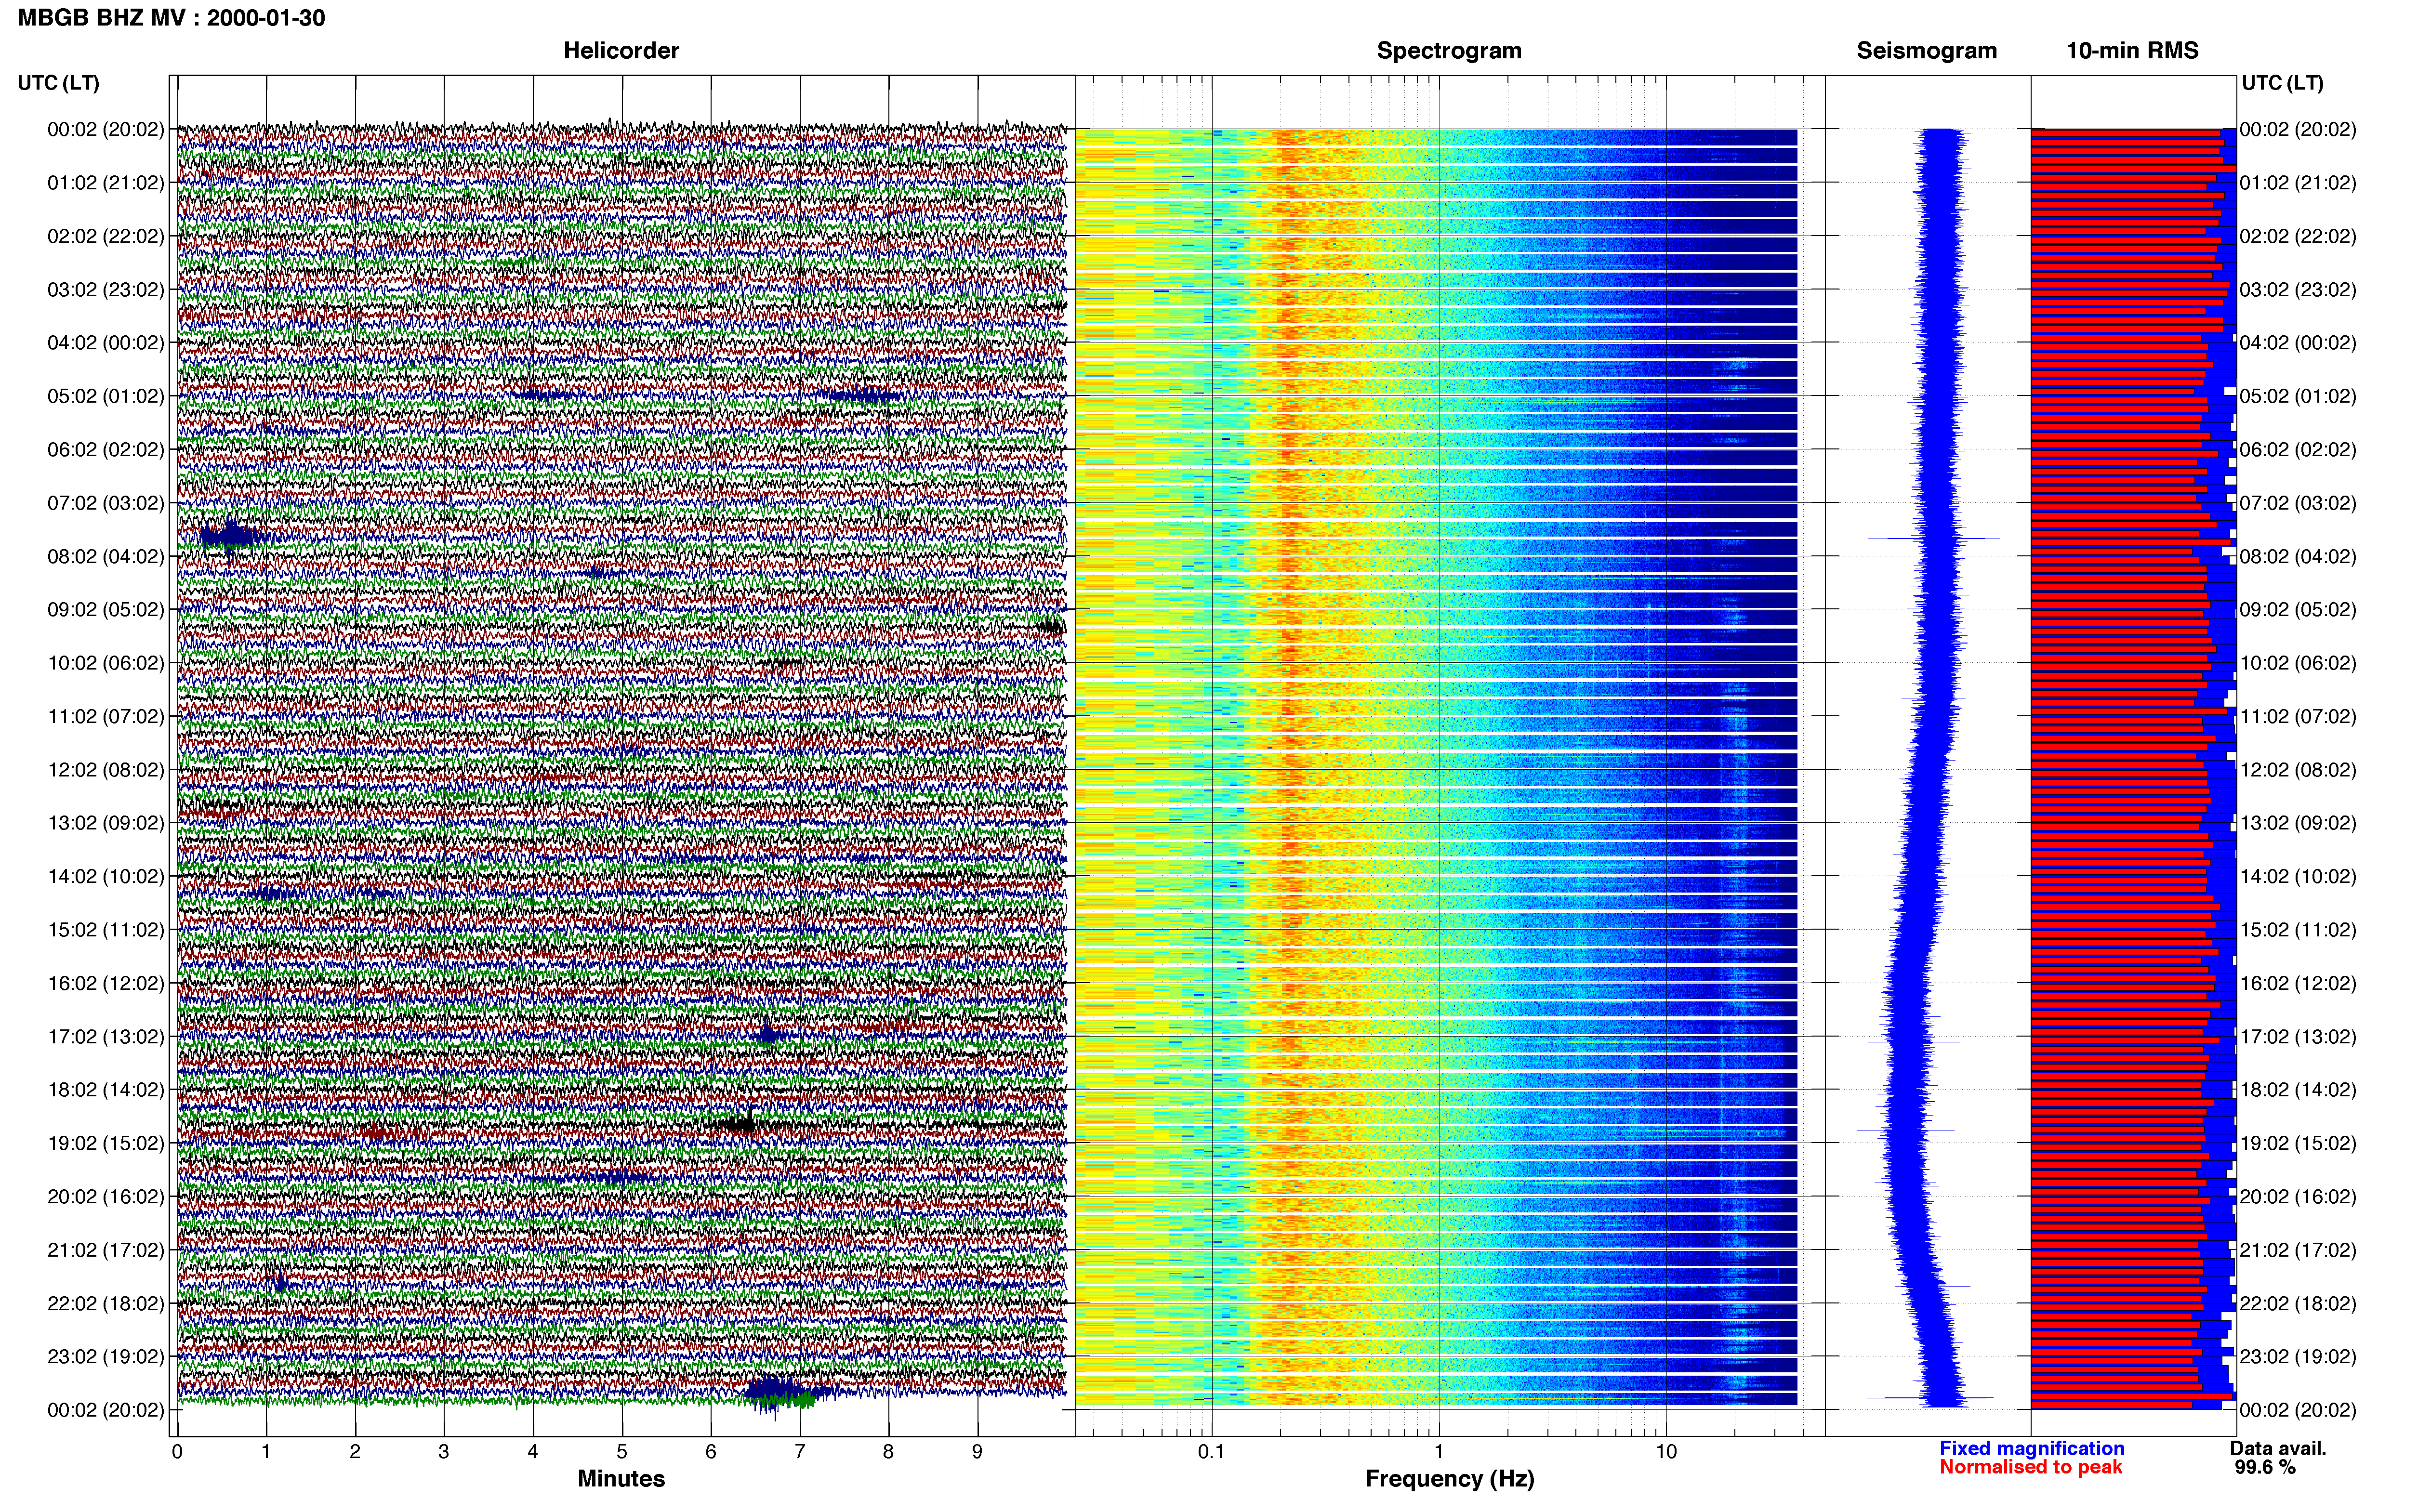This screenshot has height=1512, width=2418.
Task: Click the '0.1' frequency tick label
Action: 1211,1452
